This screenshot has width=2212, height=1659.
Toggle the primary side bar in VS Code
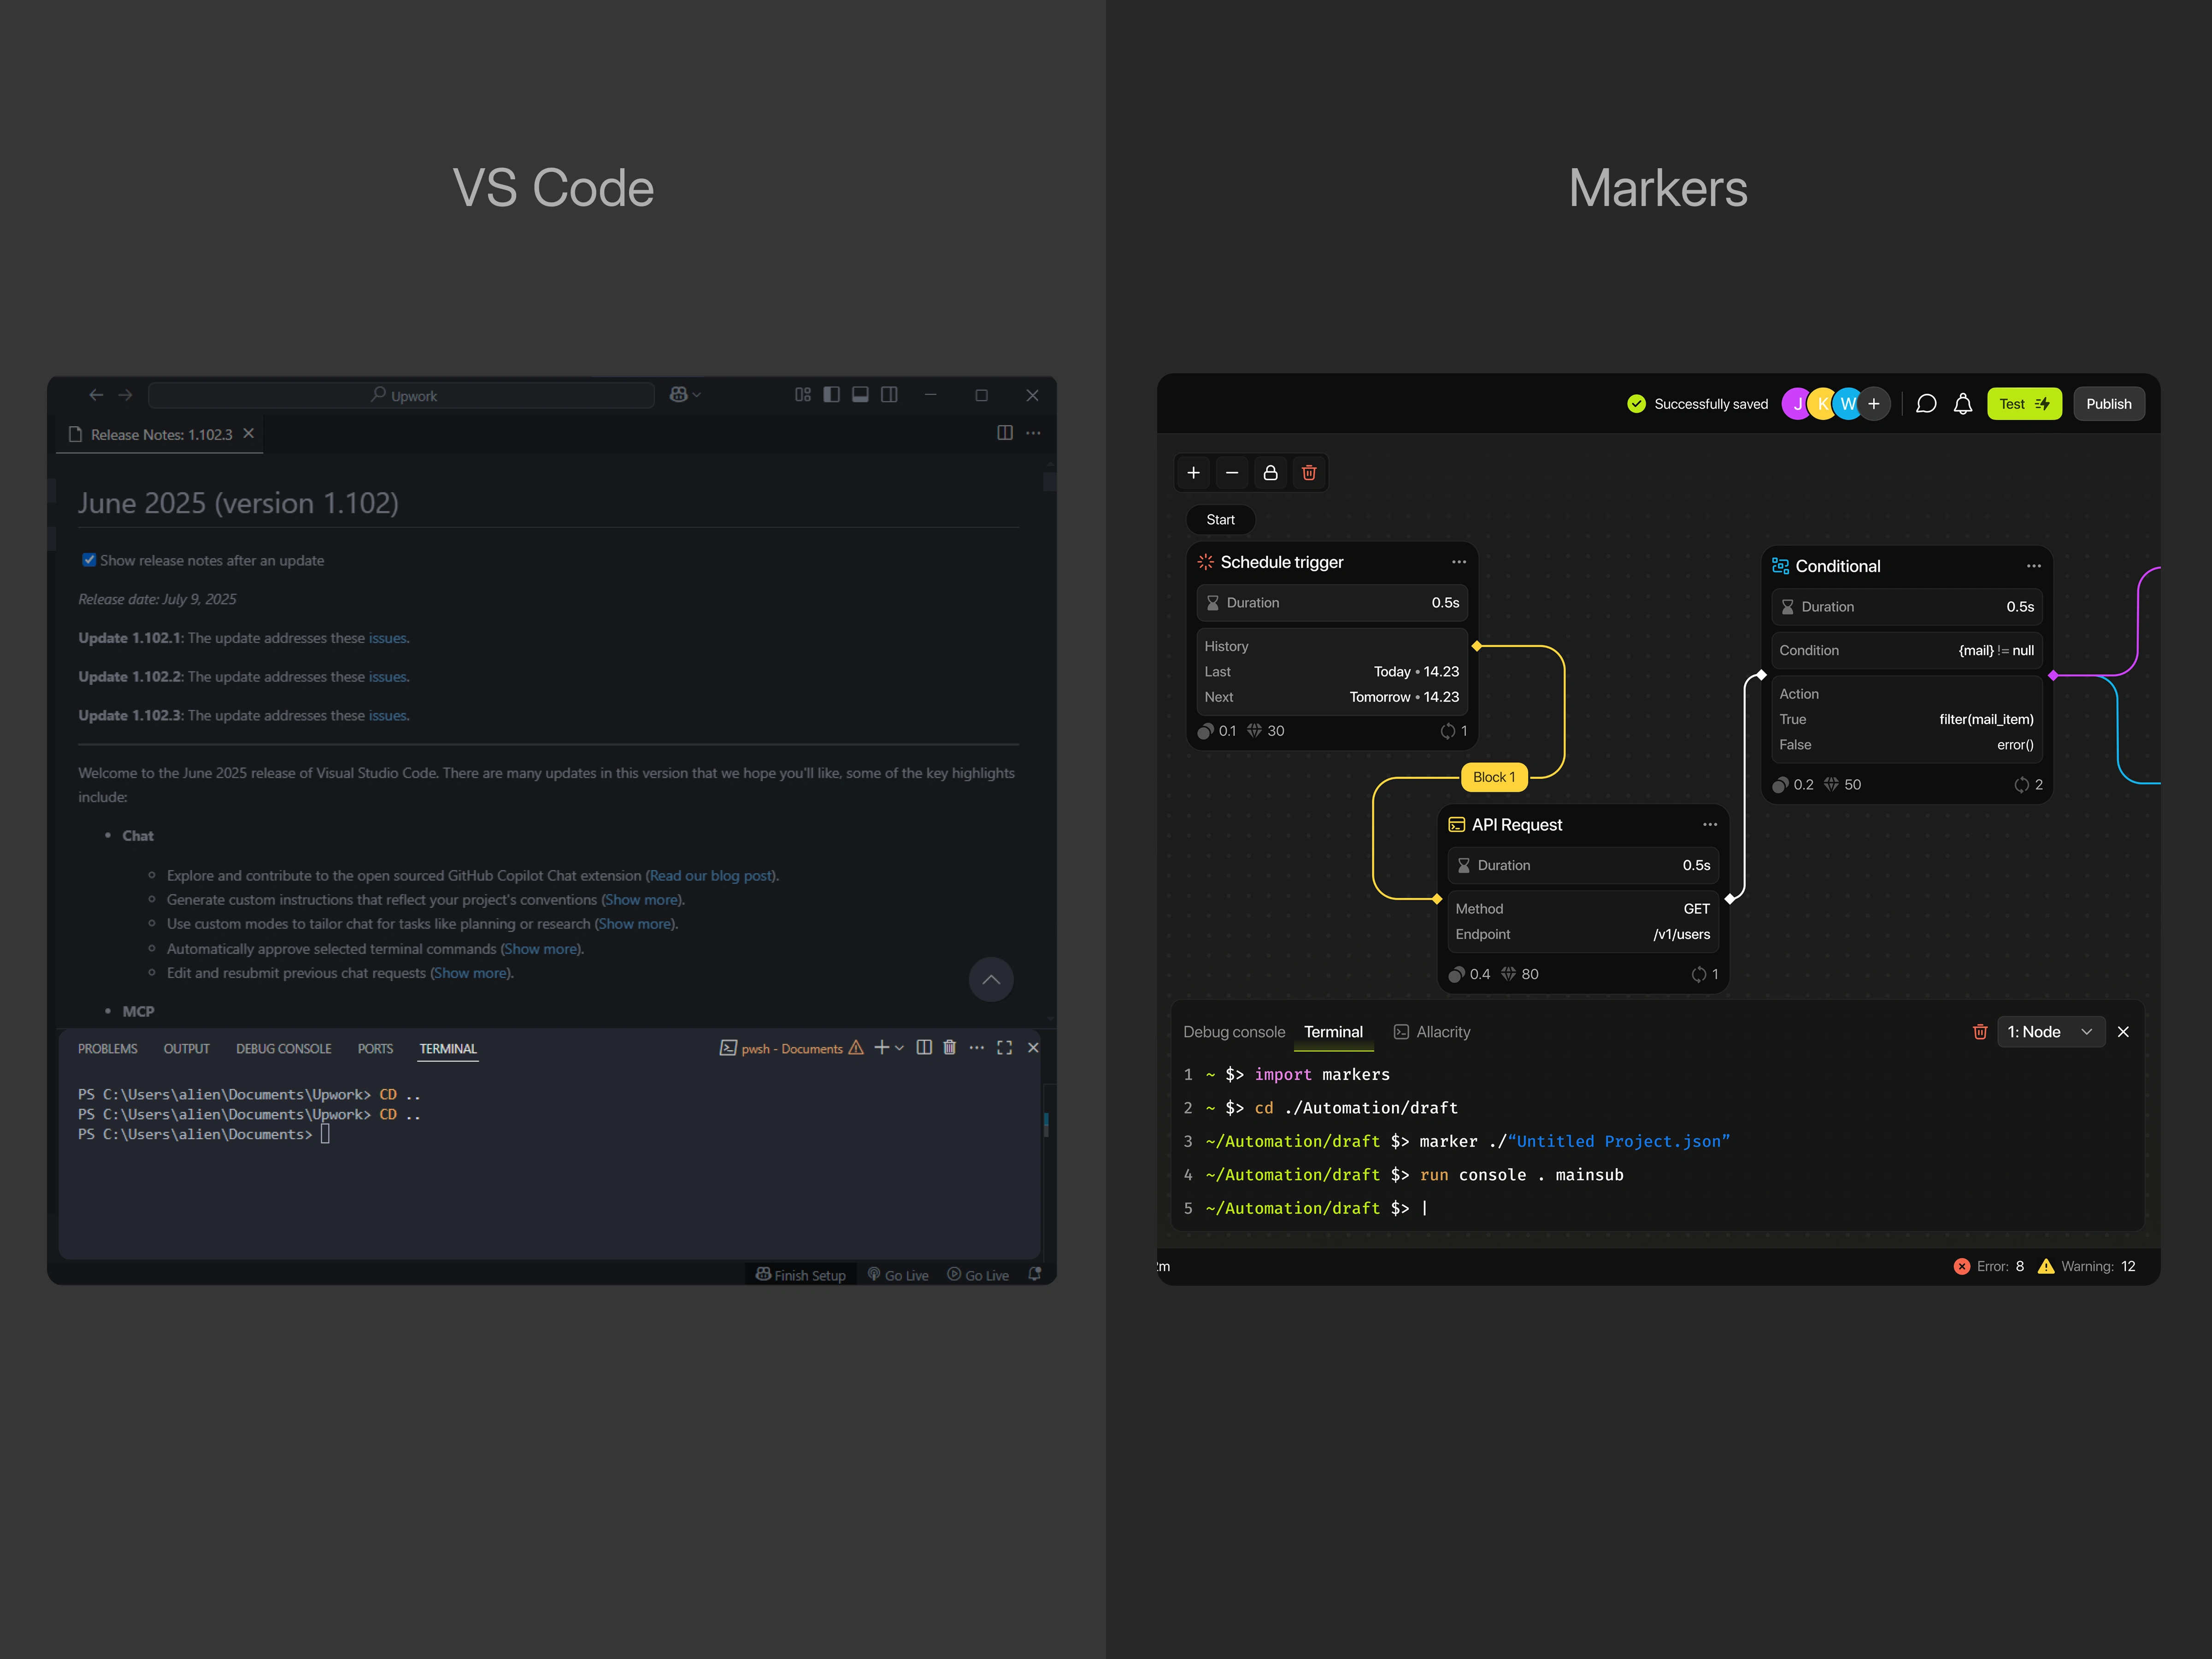pos(832,395)
